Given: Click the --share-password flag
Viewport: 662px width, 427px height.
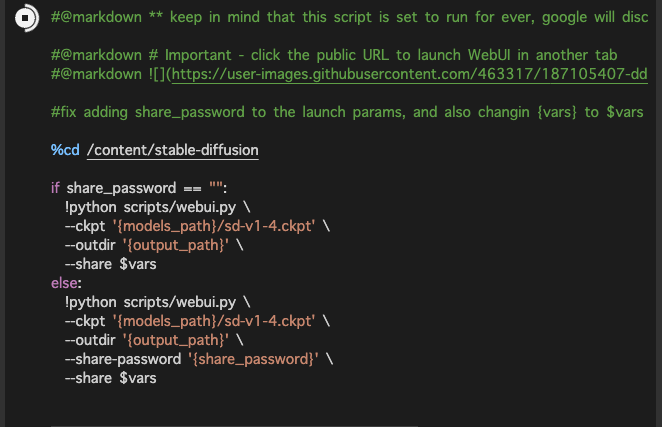Looking at the screenshot, I should coord(123,359).
